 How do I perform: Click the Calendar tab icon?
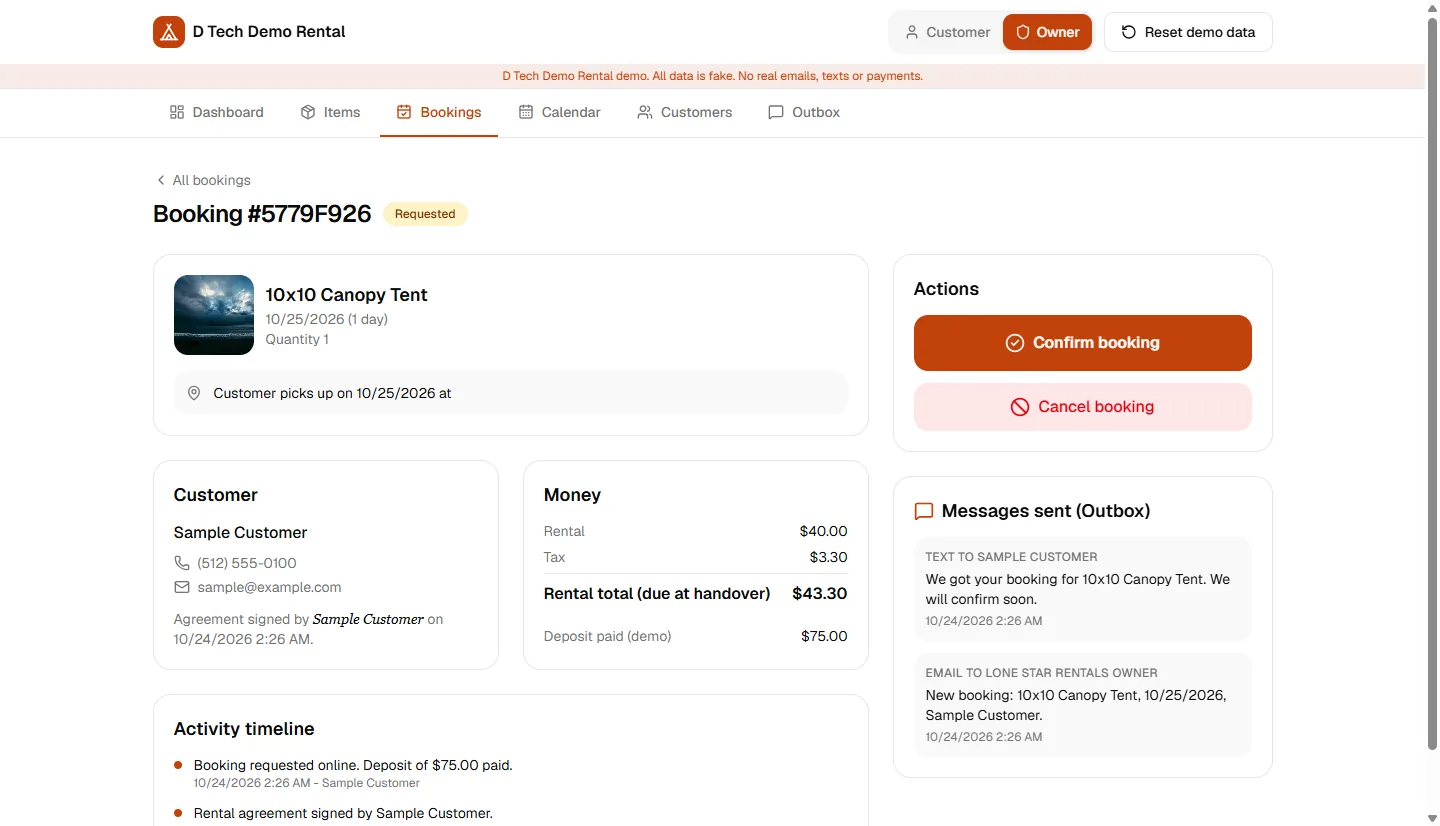[526, 112]
